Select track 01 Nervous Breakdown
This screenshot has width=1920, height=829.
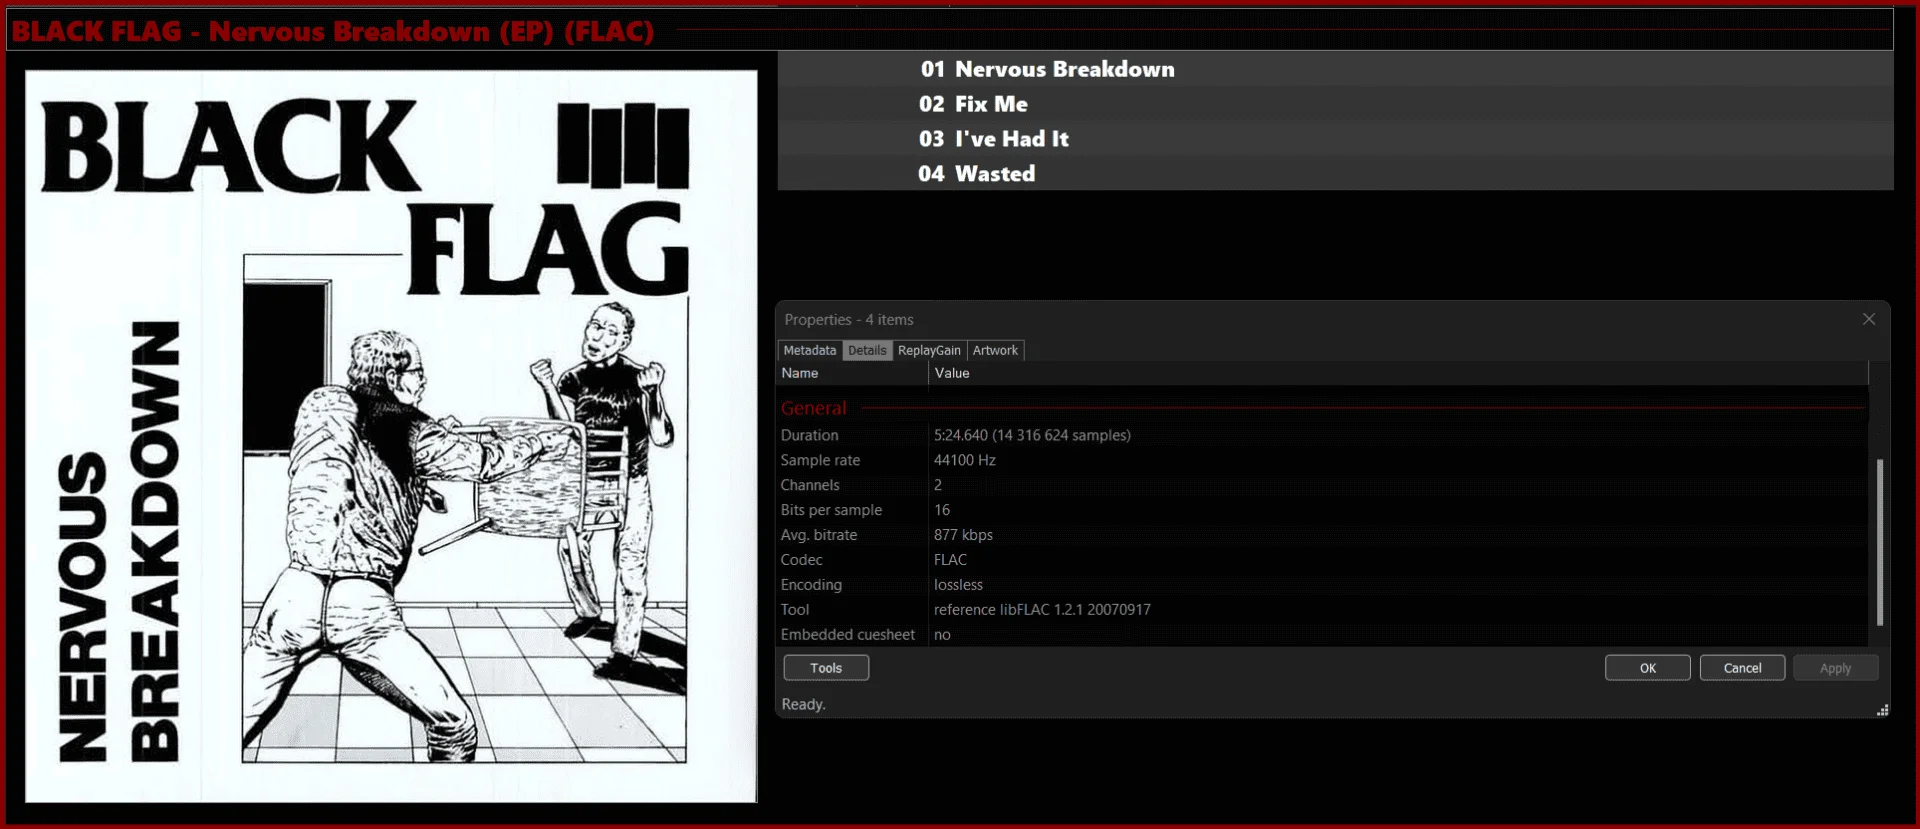click(x=1335, y=69)
